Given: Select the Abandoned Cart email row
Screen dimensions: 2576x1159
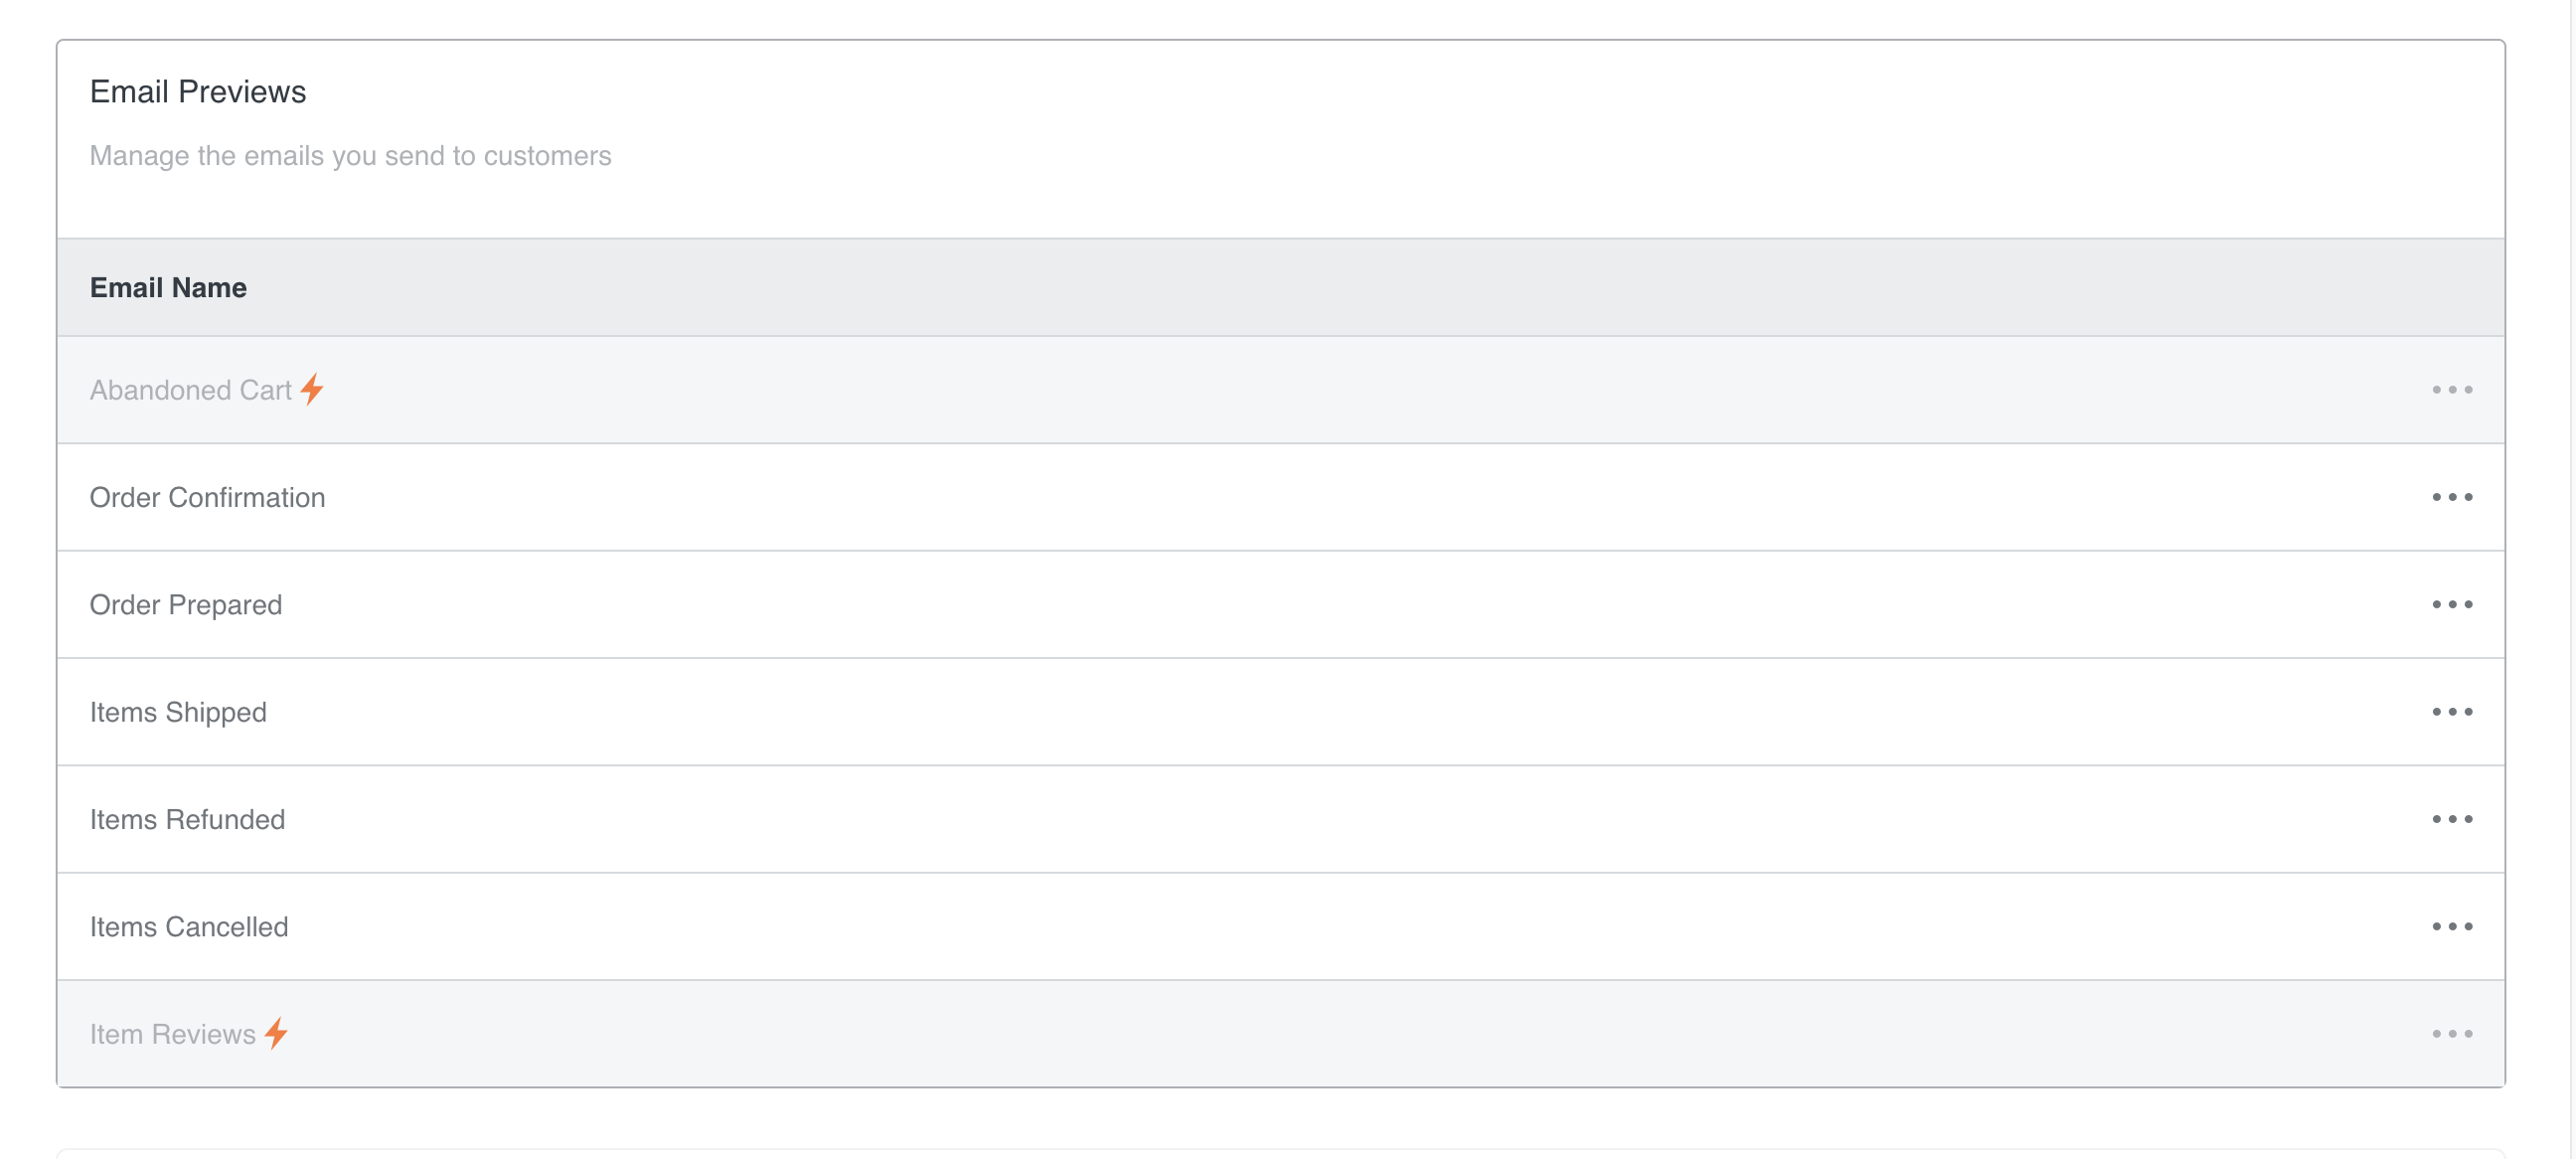Looking at the screenshot, I should (1280, 390).
